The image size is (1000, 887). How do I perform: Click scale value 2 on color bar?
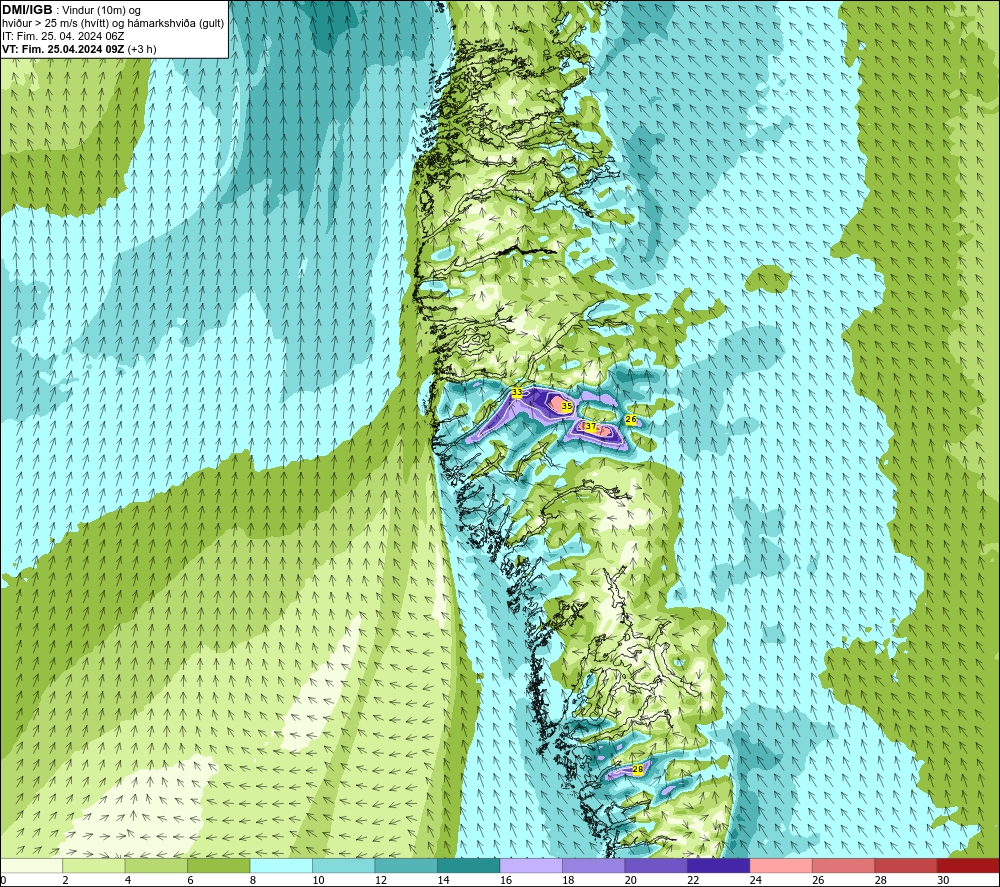[x=66, y=880]
